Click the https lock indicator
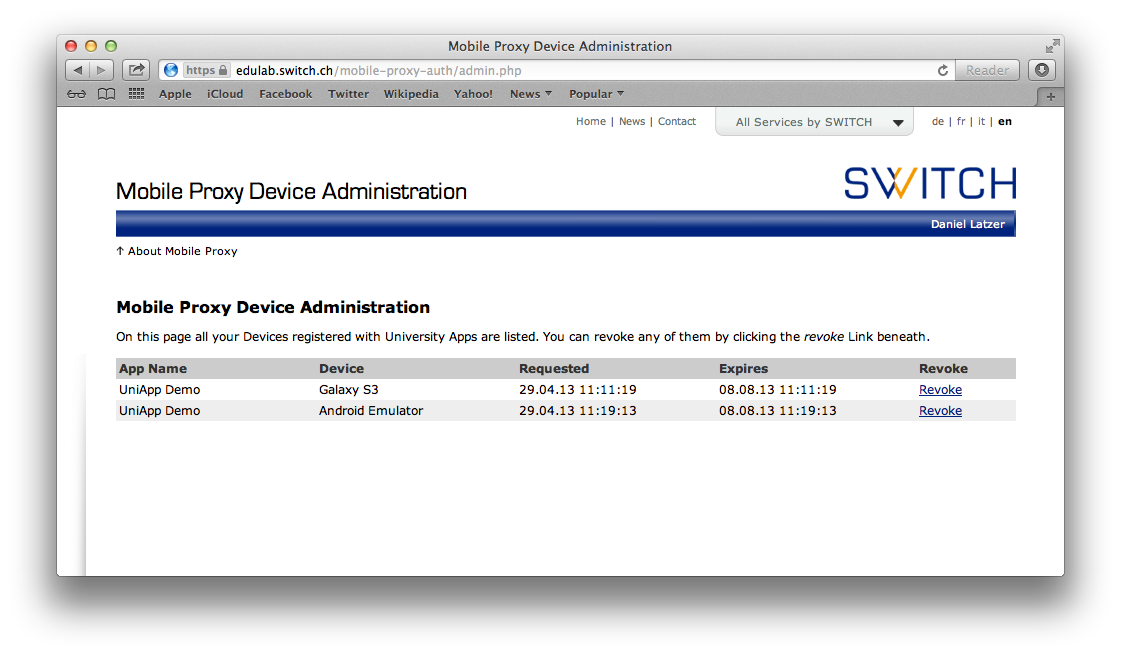 [206, 70]
